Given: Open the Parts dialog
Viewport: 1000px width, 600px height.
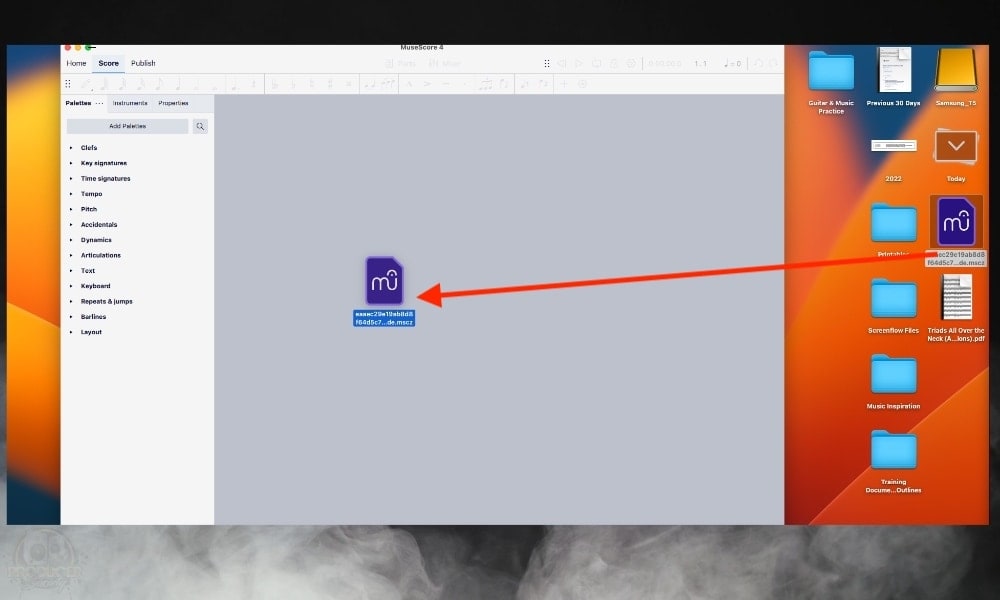Looking at the screenshot, I should (x=401, y=64).
